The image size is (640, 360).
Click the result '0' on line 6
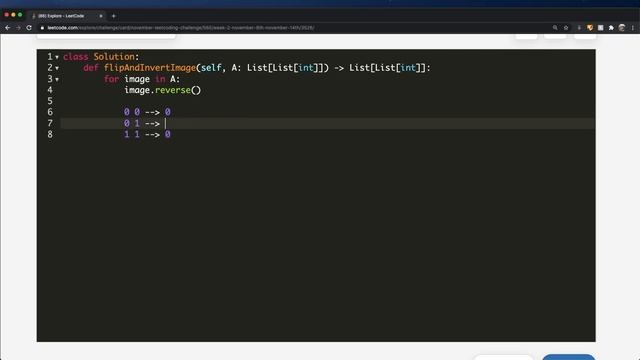[168, 112]
